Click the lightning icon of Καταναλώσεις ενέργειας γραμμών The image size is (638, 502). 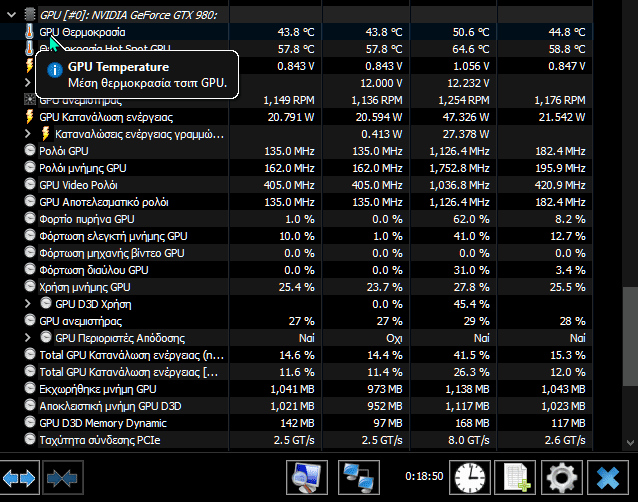coord(46,134)
